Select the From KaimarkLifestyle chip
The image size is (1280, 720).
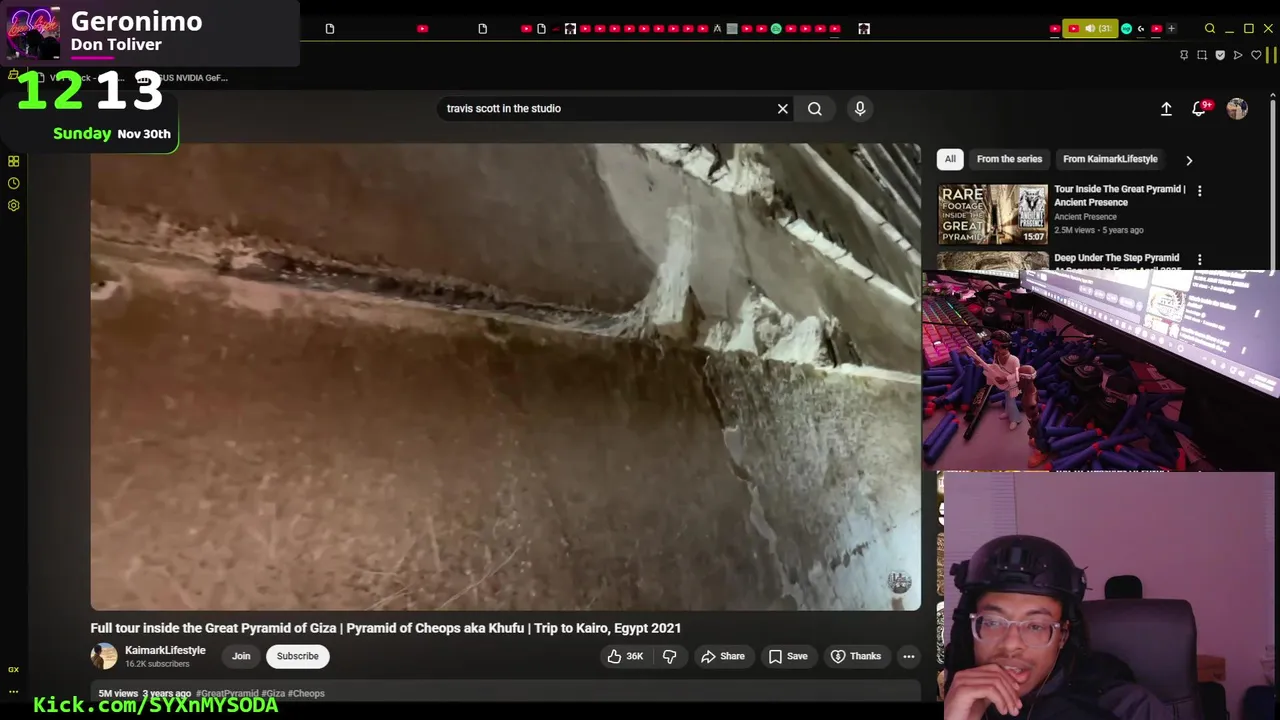(1110, 159)
